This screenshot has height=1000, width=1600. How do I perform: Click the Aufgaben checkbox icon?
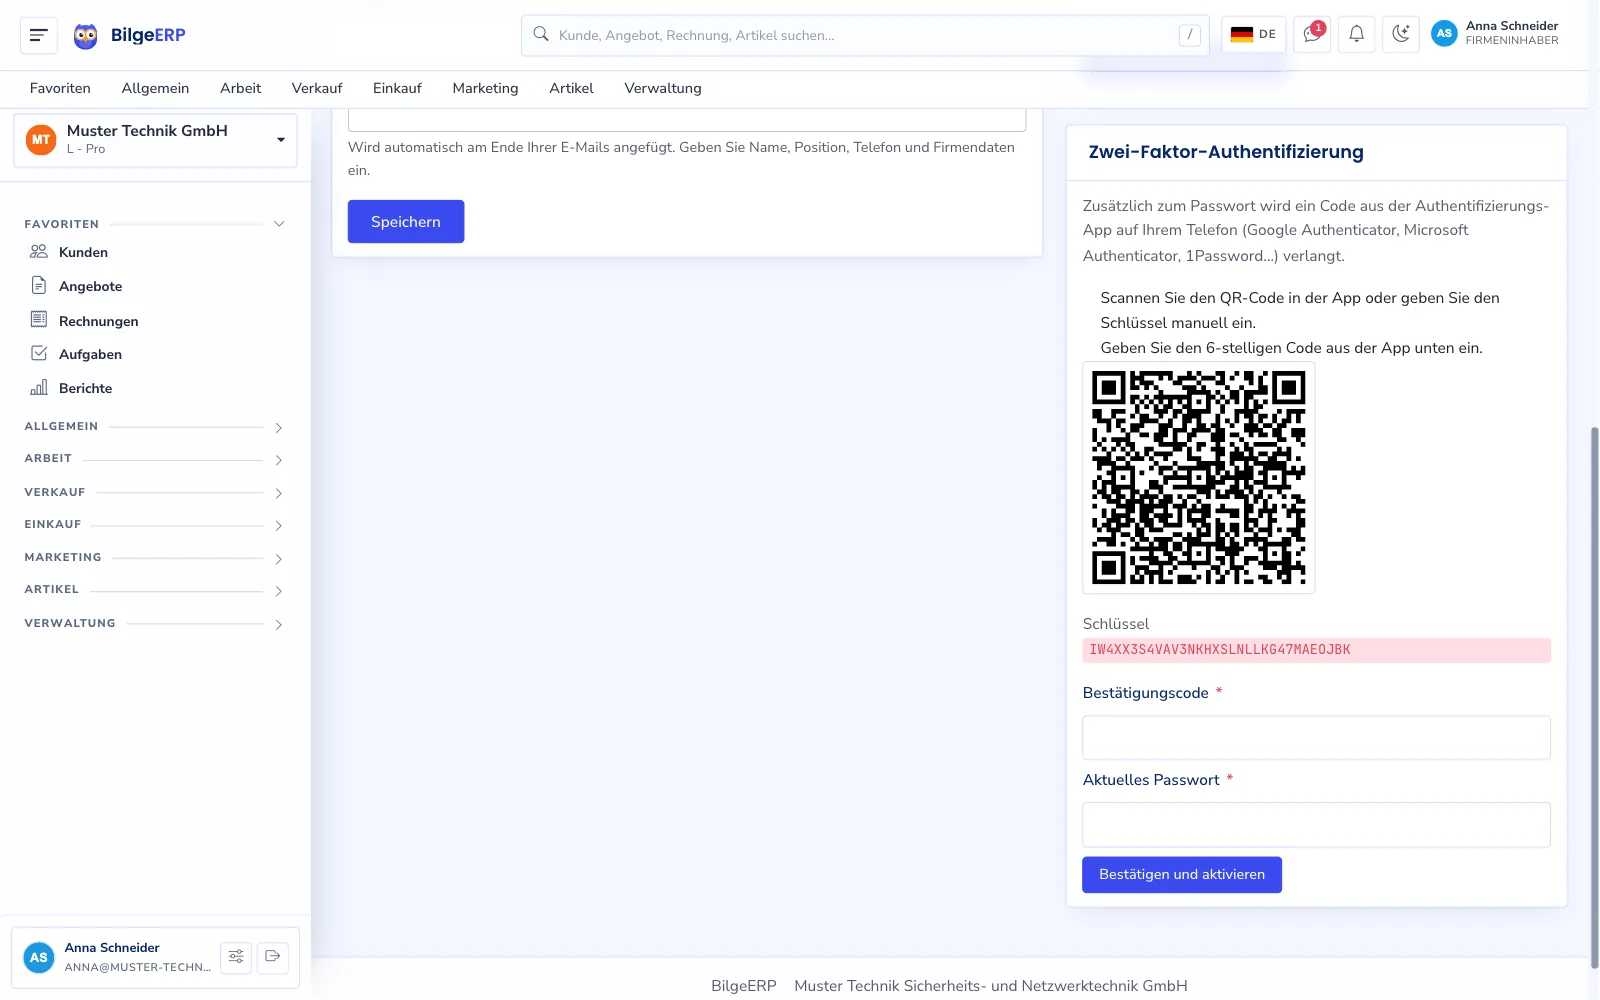pyautogui.click(x=39, y=354)
